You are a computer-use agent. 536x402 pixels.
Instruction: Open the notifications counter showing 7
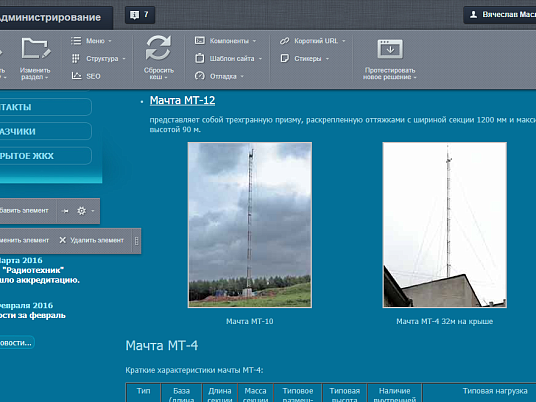140,15
